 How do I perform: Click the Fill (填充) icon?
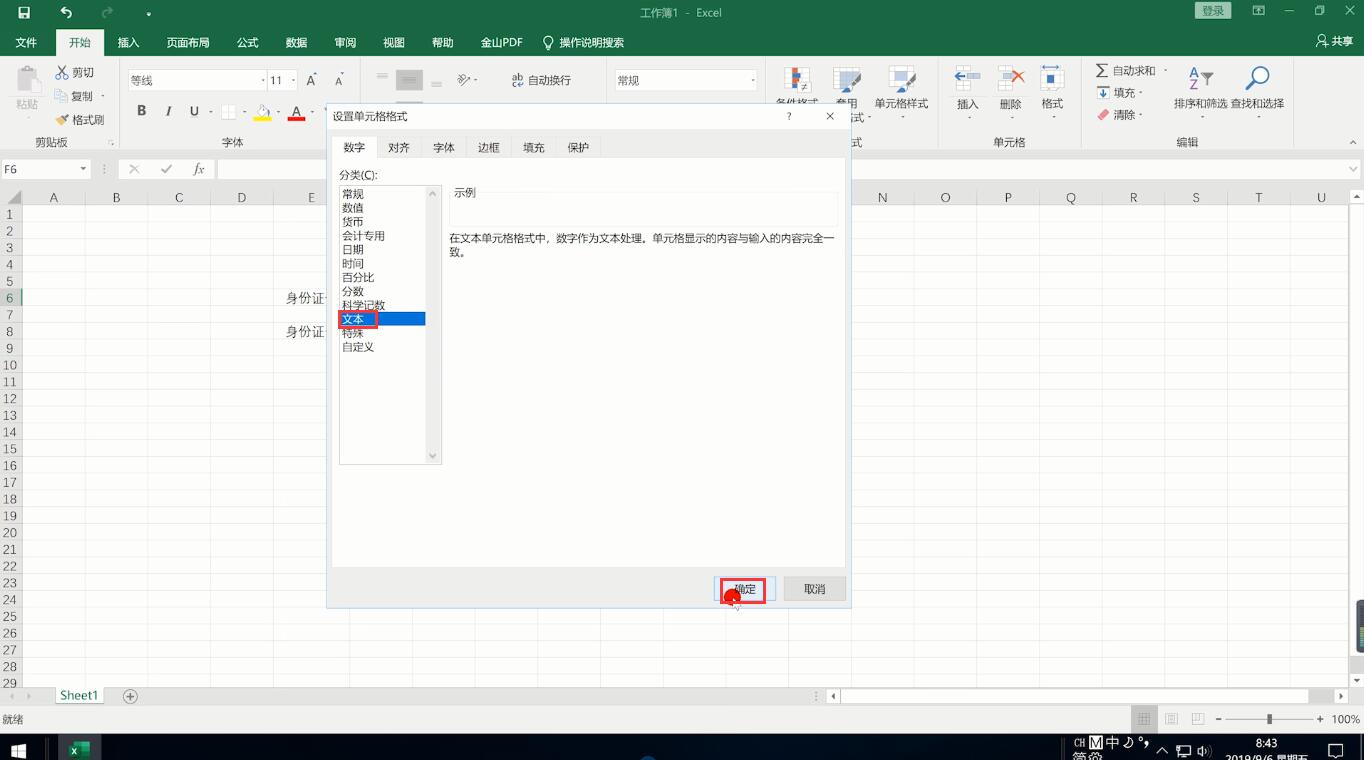point(1103,92)
